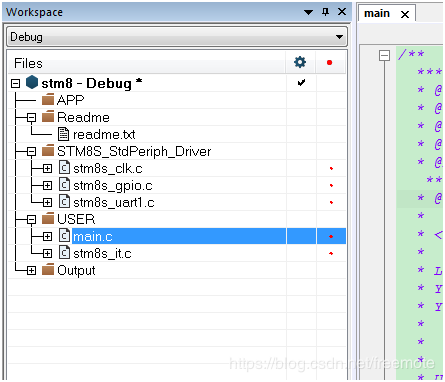Switch to the main editor tab
The image size is (445, 382).
[x=377, y=13]
